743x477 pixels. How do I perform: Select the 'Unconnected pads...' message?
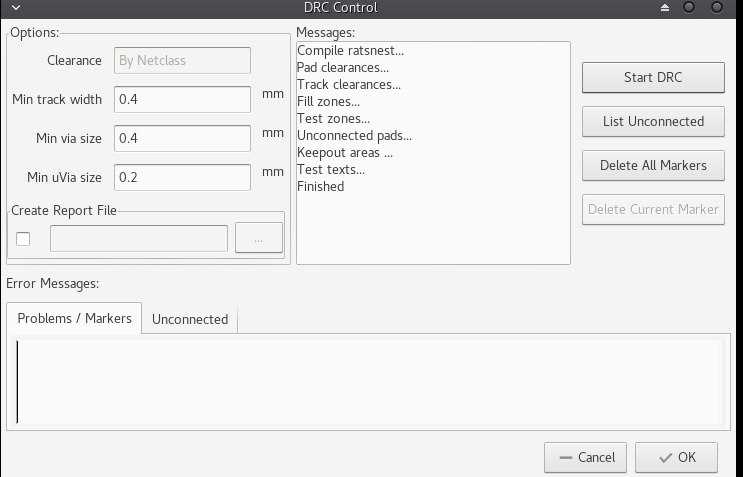tap(354, 135)
